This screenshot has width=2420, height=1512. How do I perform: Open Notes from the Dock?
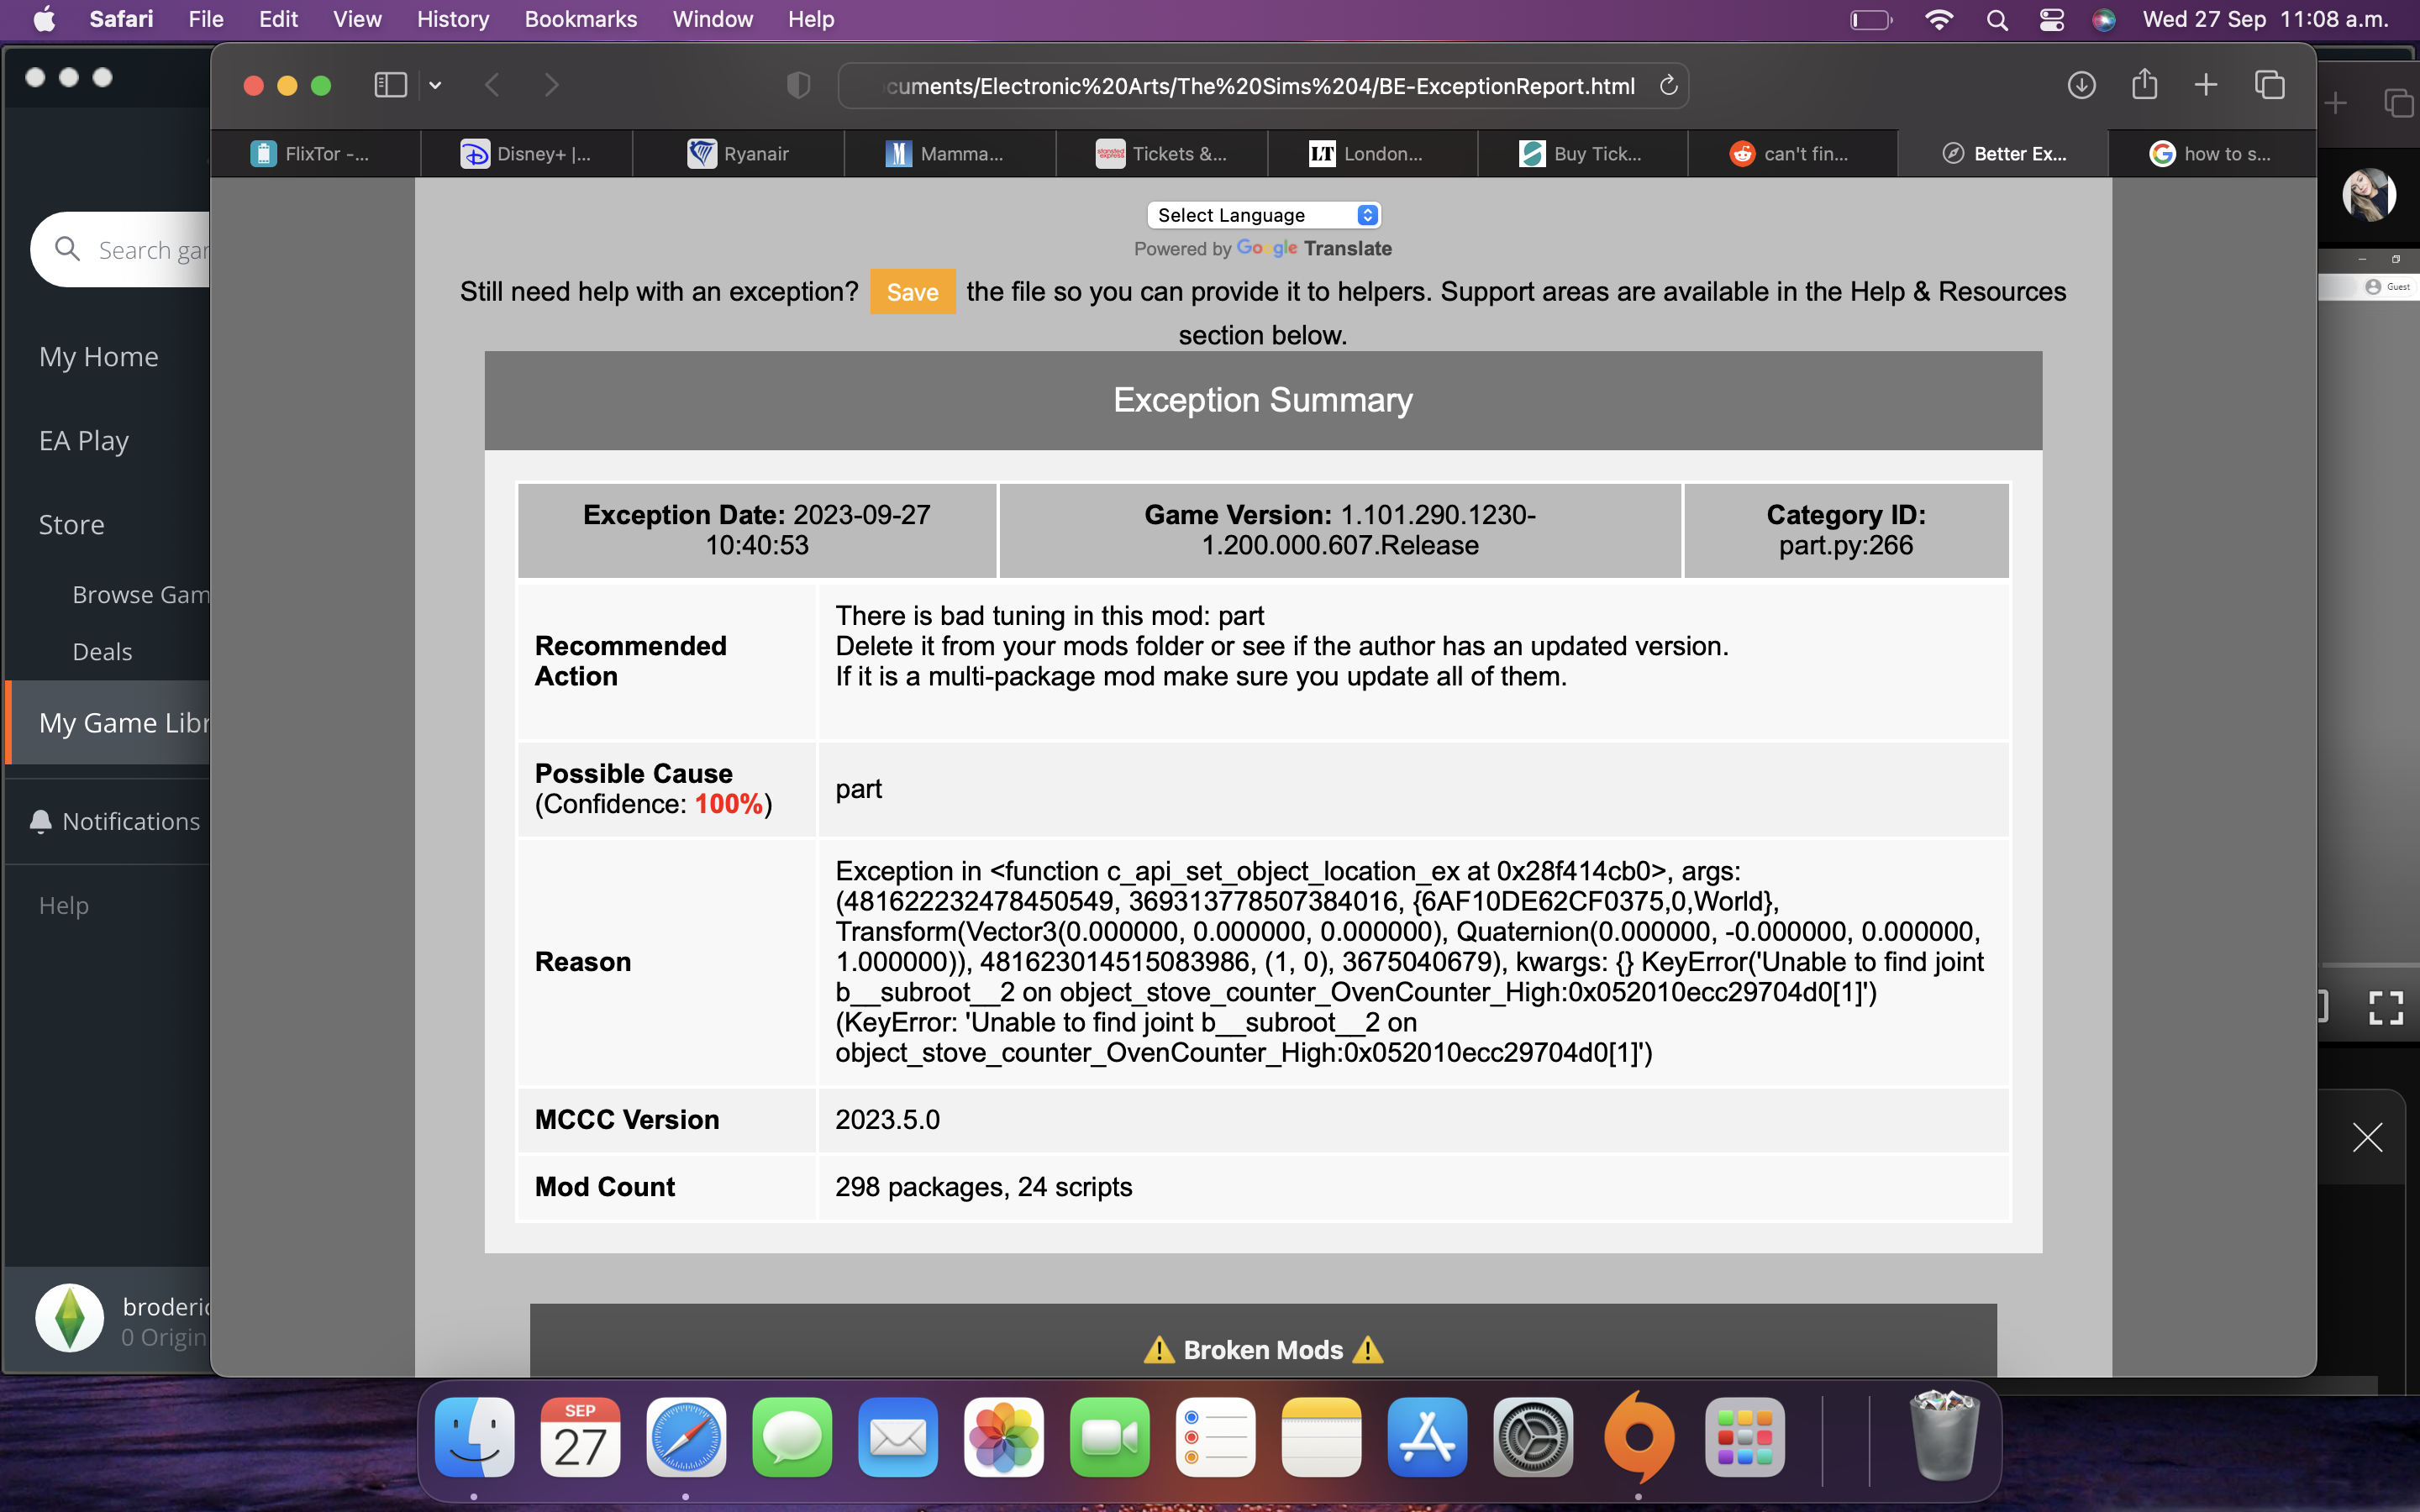[x=1322, y=1437]
